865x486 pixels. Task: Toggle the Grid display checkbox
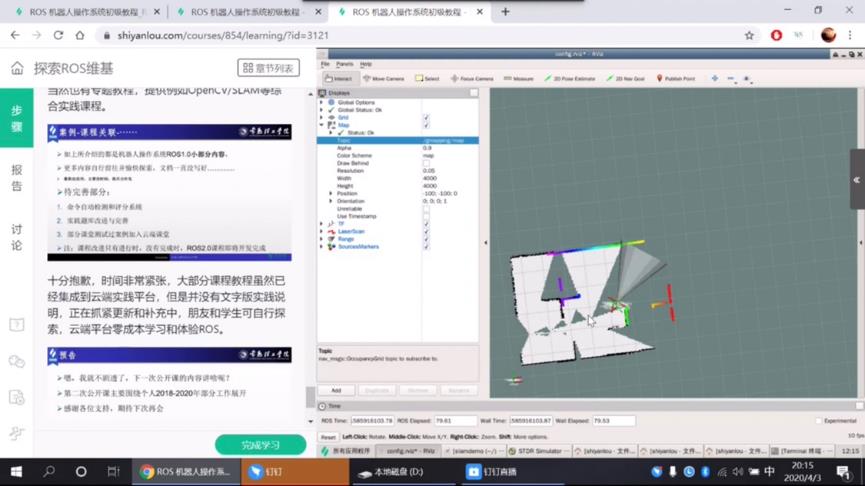coord(426,118)
